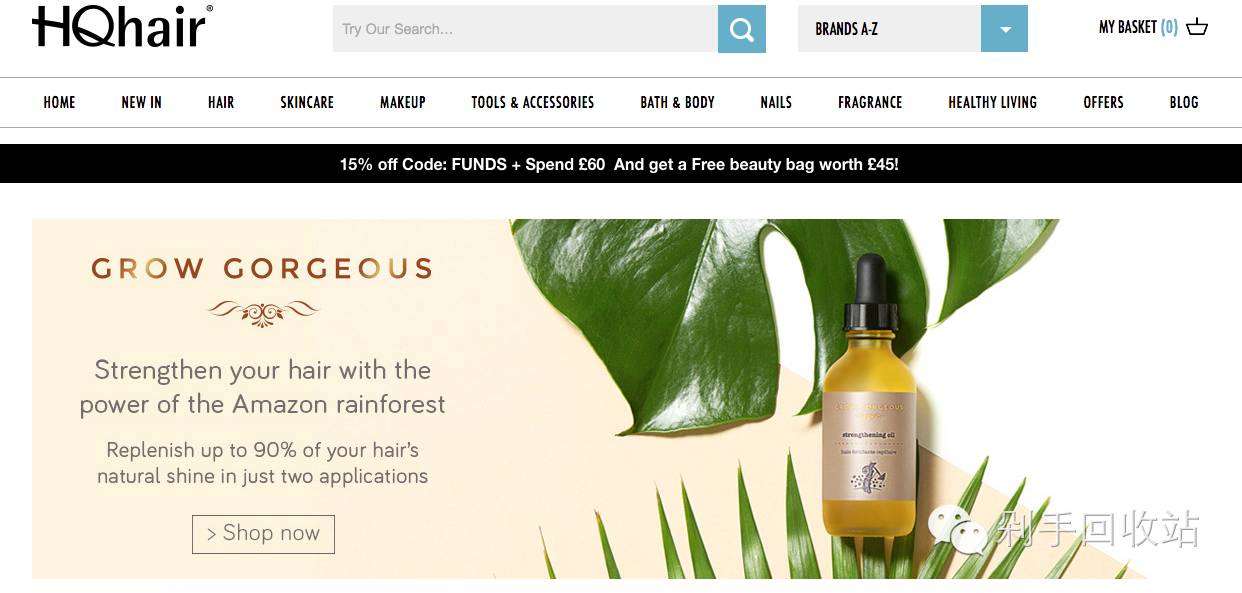Screen dimensions: 1242x593
Task: Click the HQhair logo
Action: click(122, 26)
